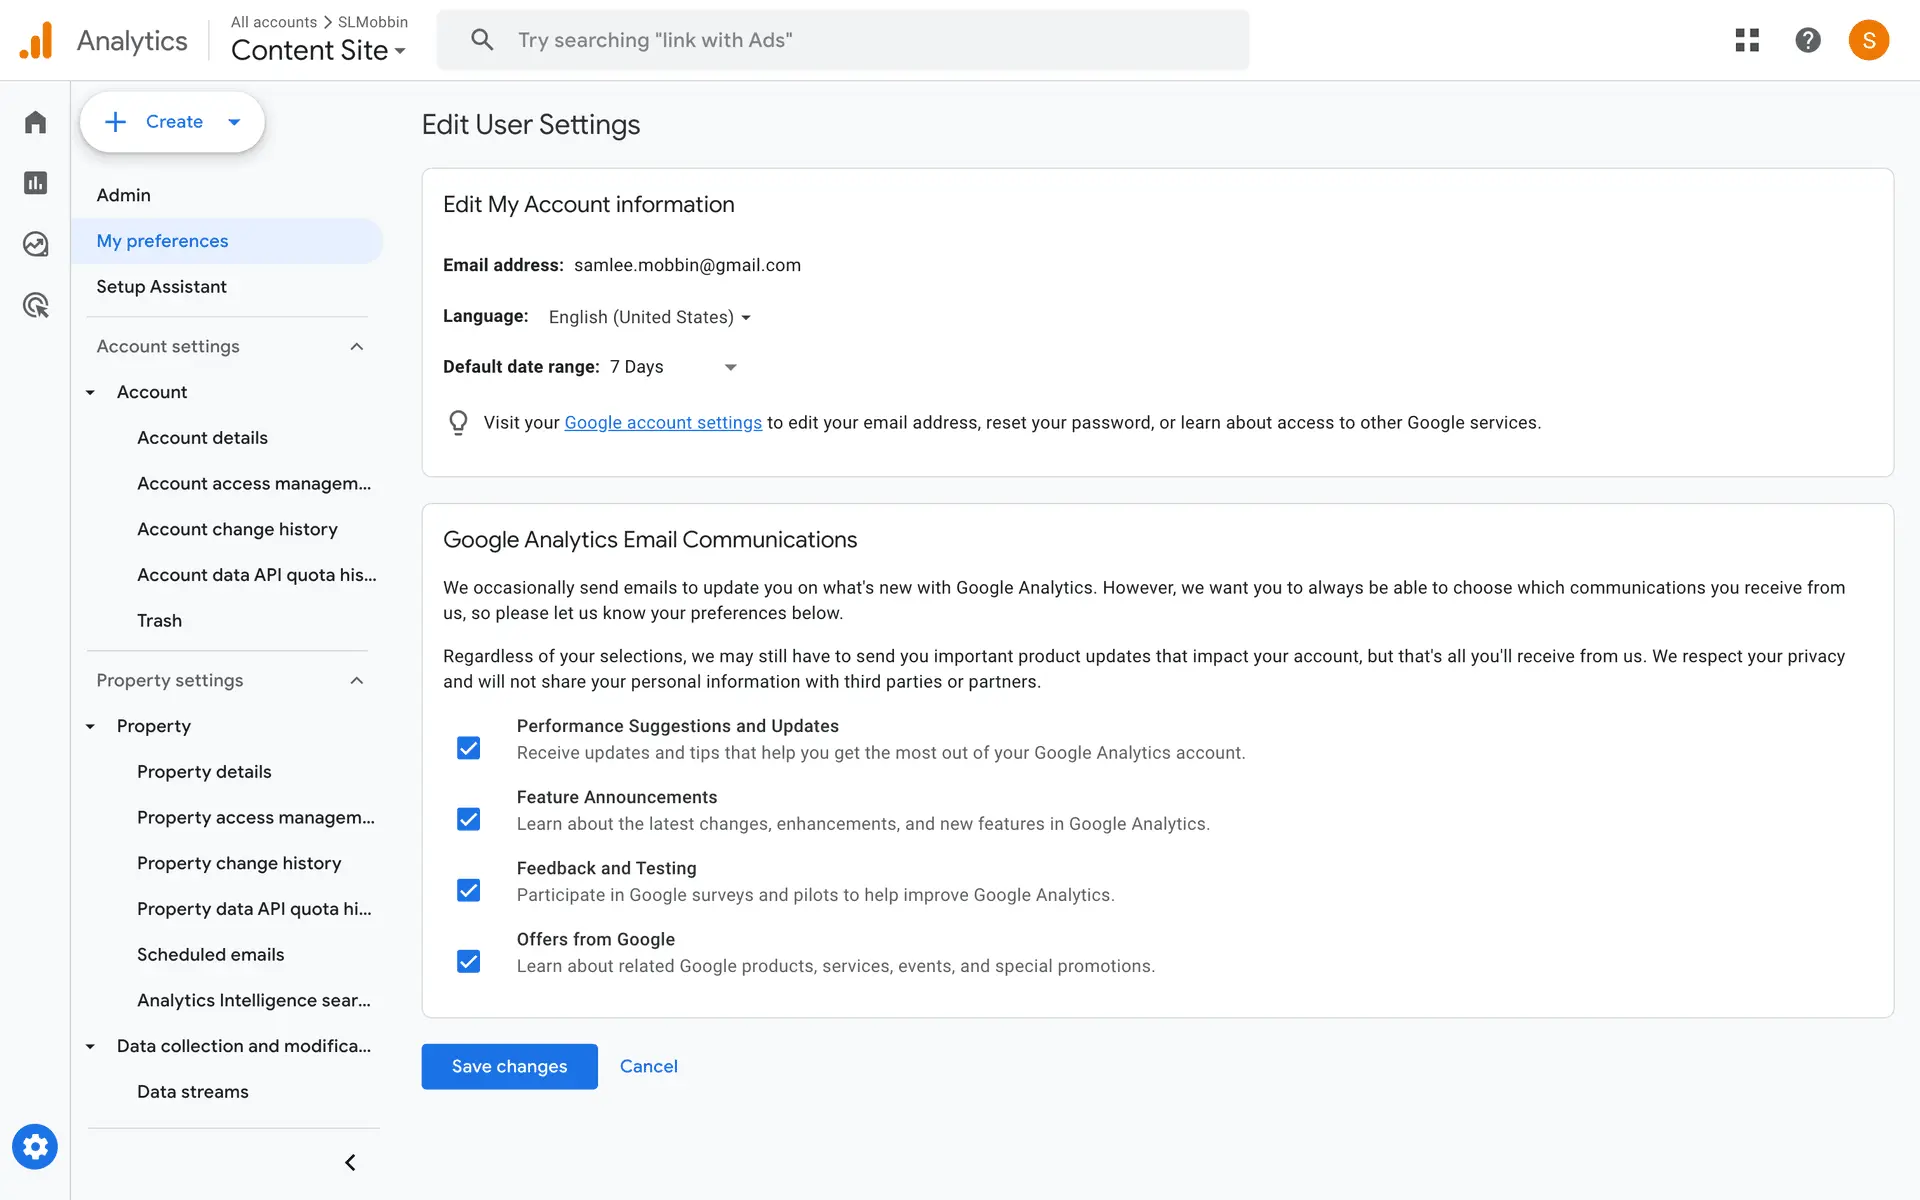Disable Offers from Google checkbox
Image resolution: width=1920 pixels, height=1200 pixels.
[468, 961]
